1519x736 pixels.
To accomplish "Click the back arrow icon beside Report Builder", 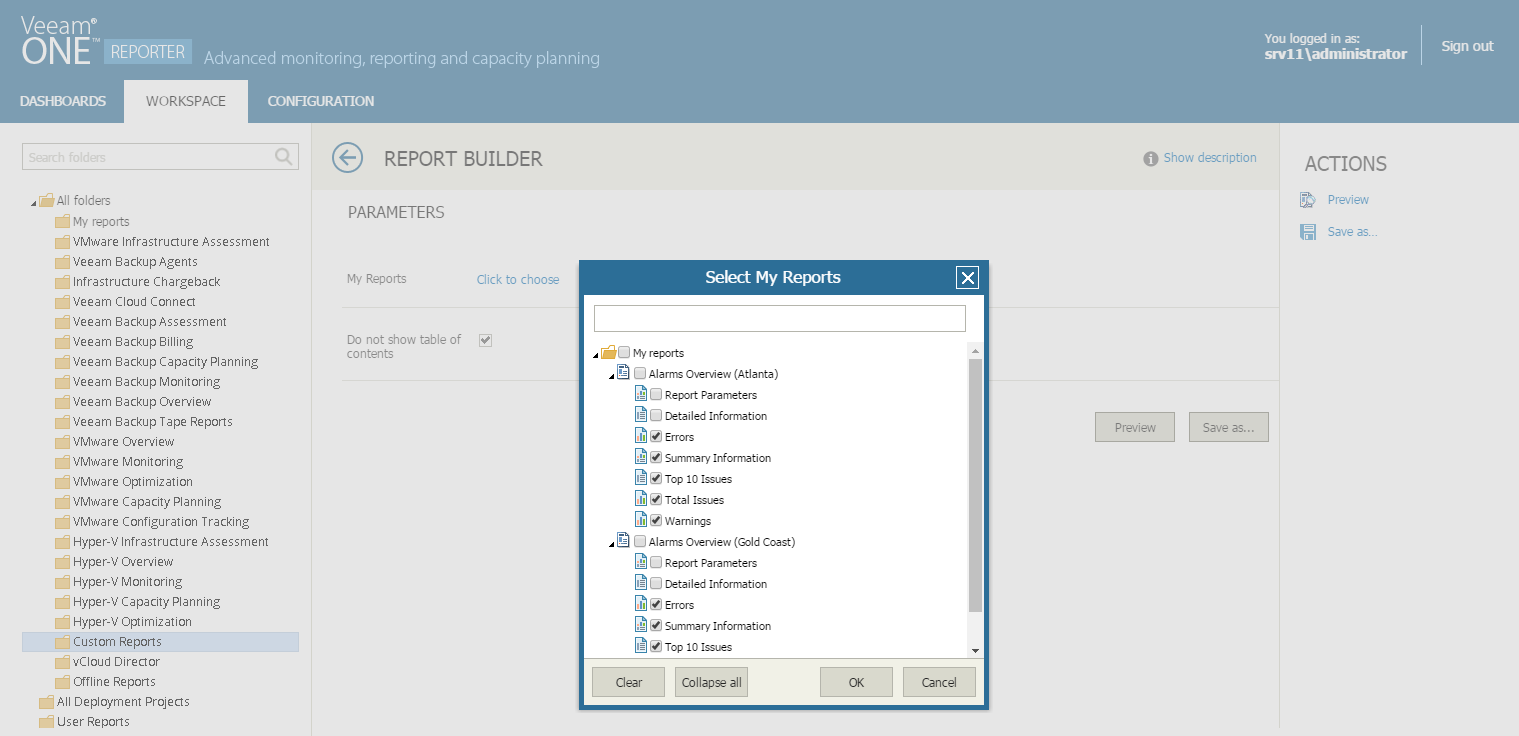I will pos(347,158).
